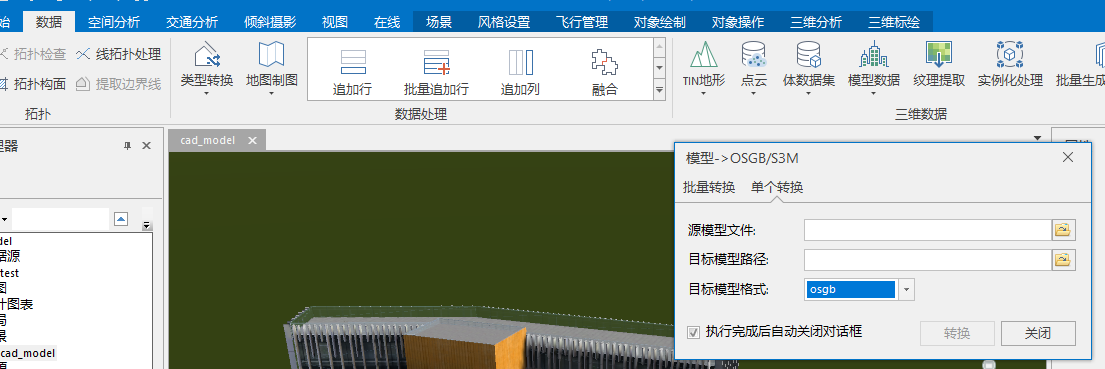
Task: Open 实例化处理 instancing tool
Action: pyautogui.click(x=1010, y=65)
